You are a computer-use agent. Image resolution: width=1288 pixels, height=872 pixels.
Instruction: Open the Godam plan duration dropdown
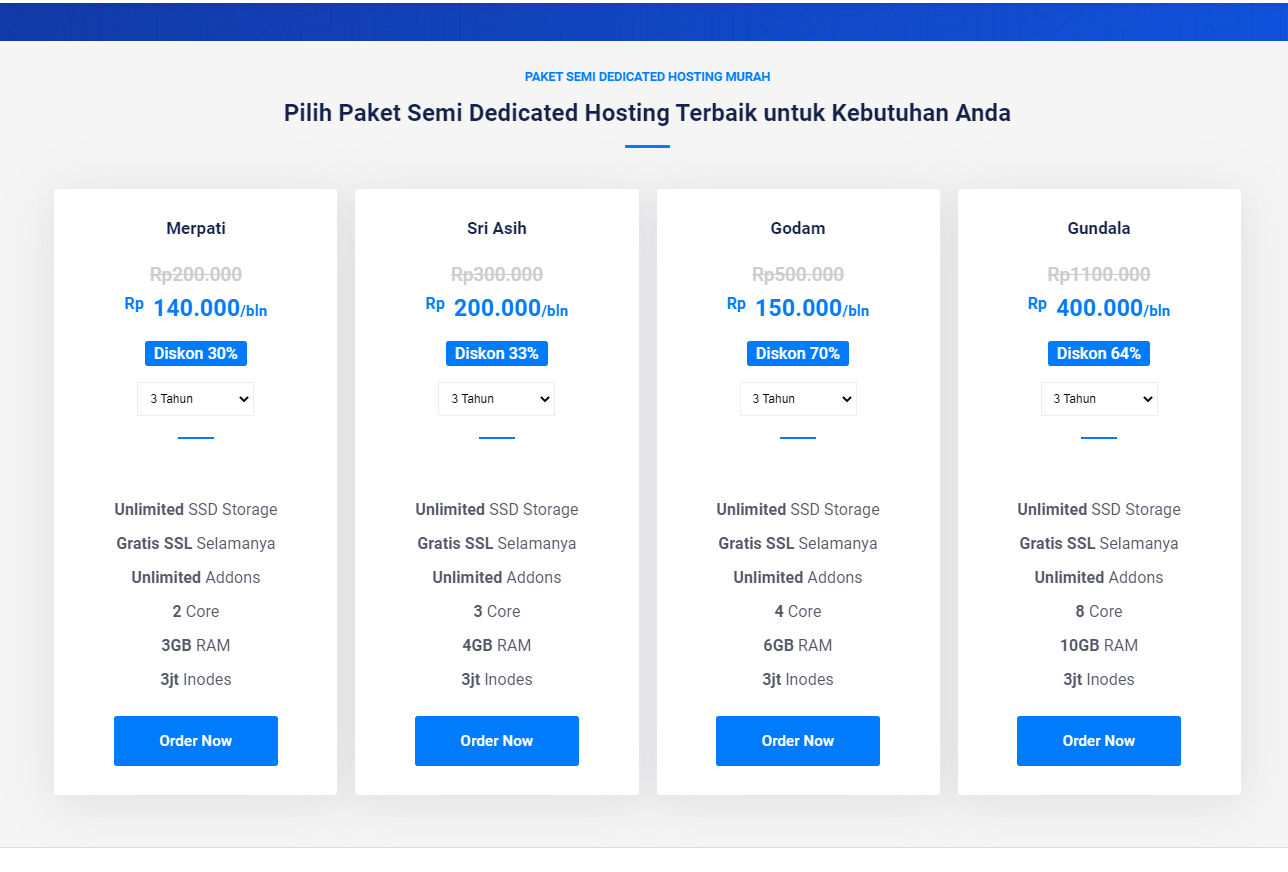pos(798,399)
